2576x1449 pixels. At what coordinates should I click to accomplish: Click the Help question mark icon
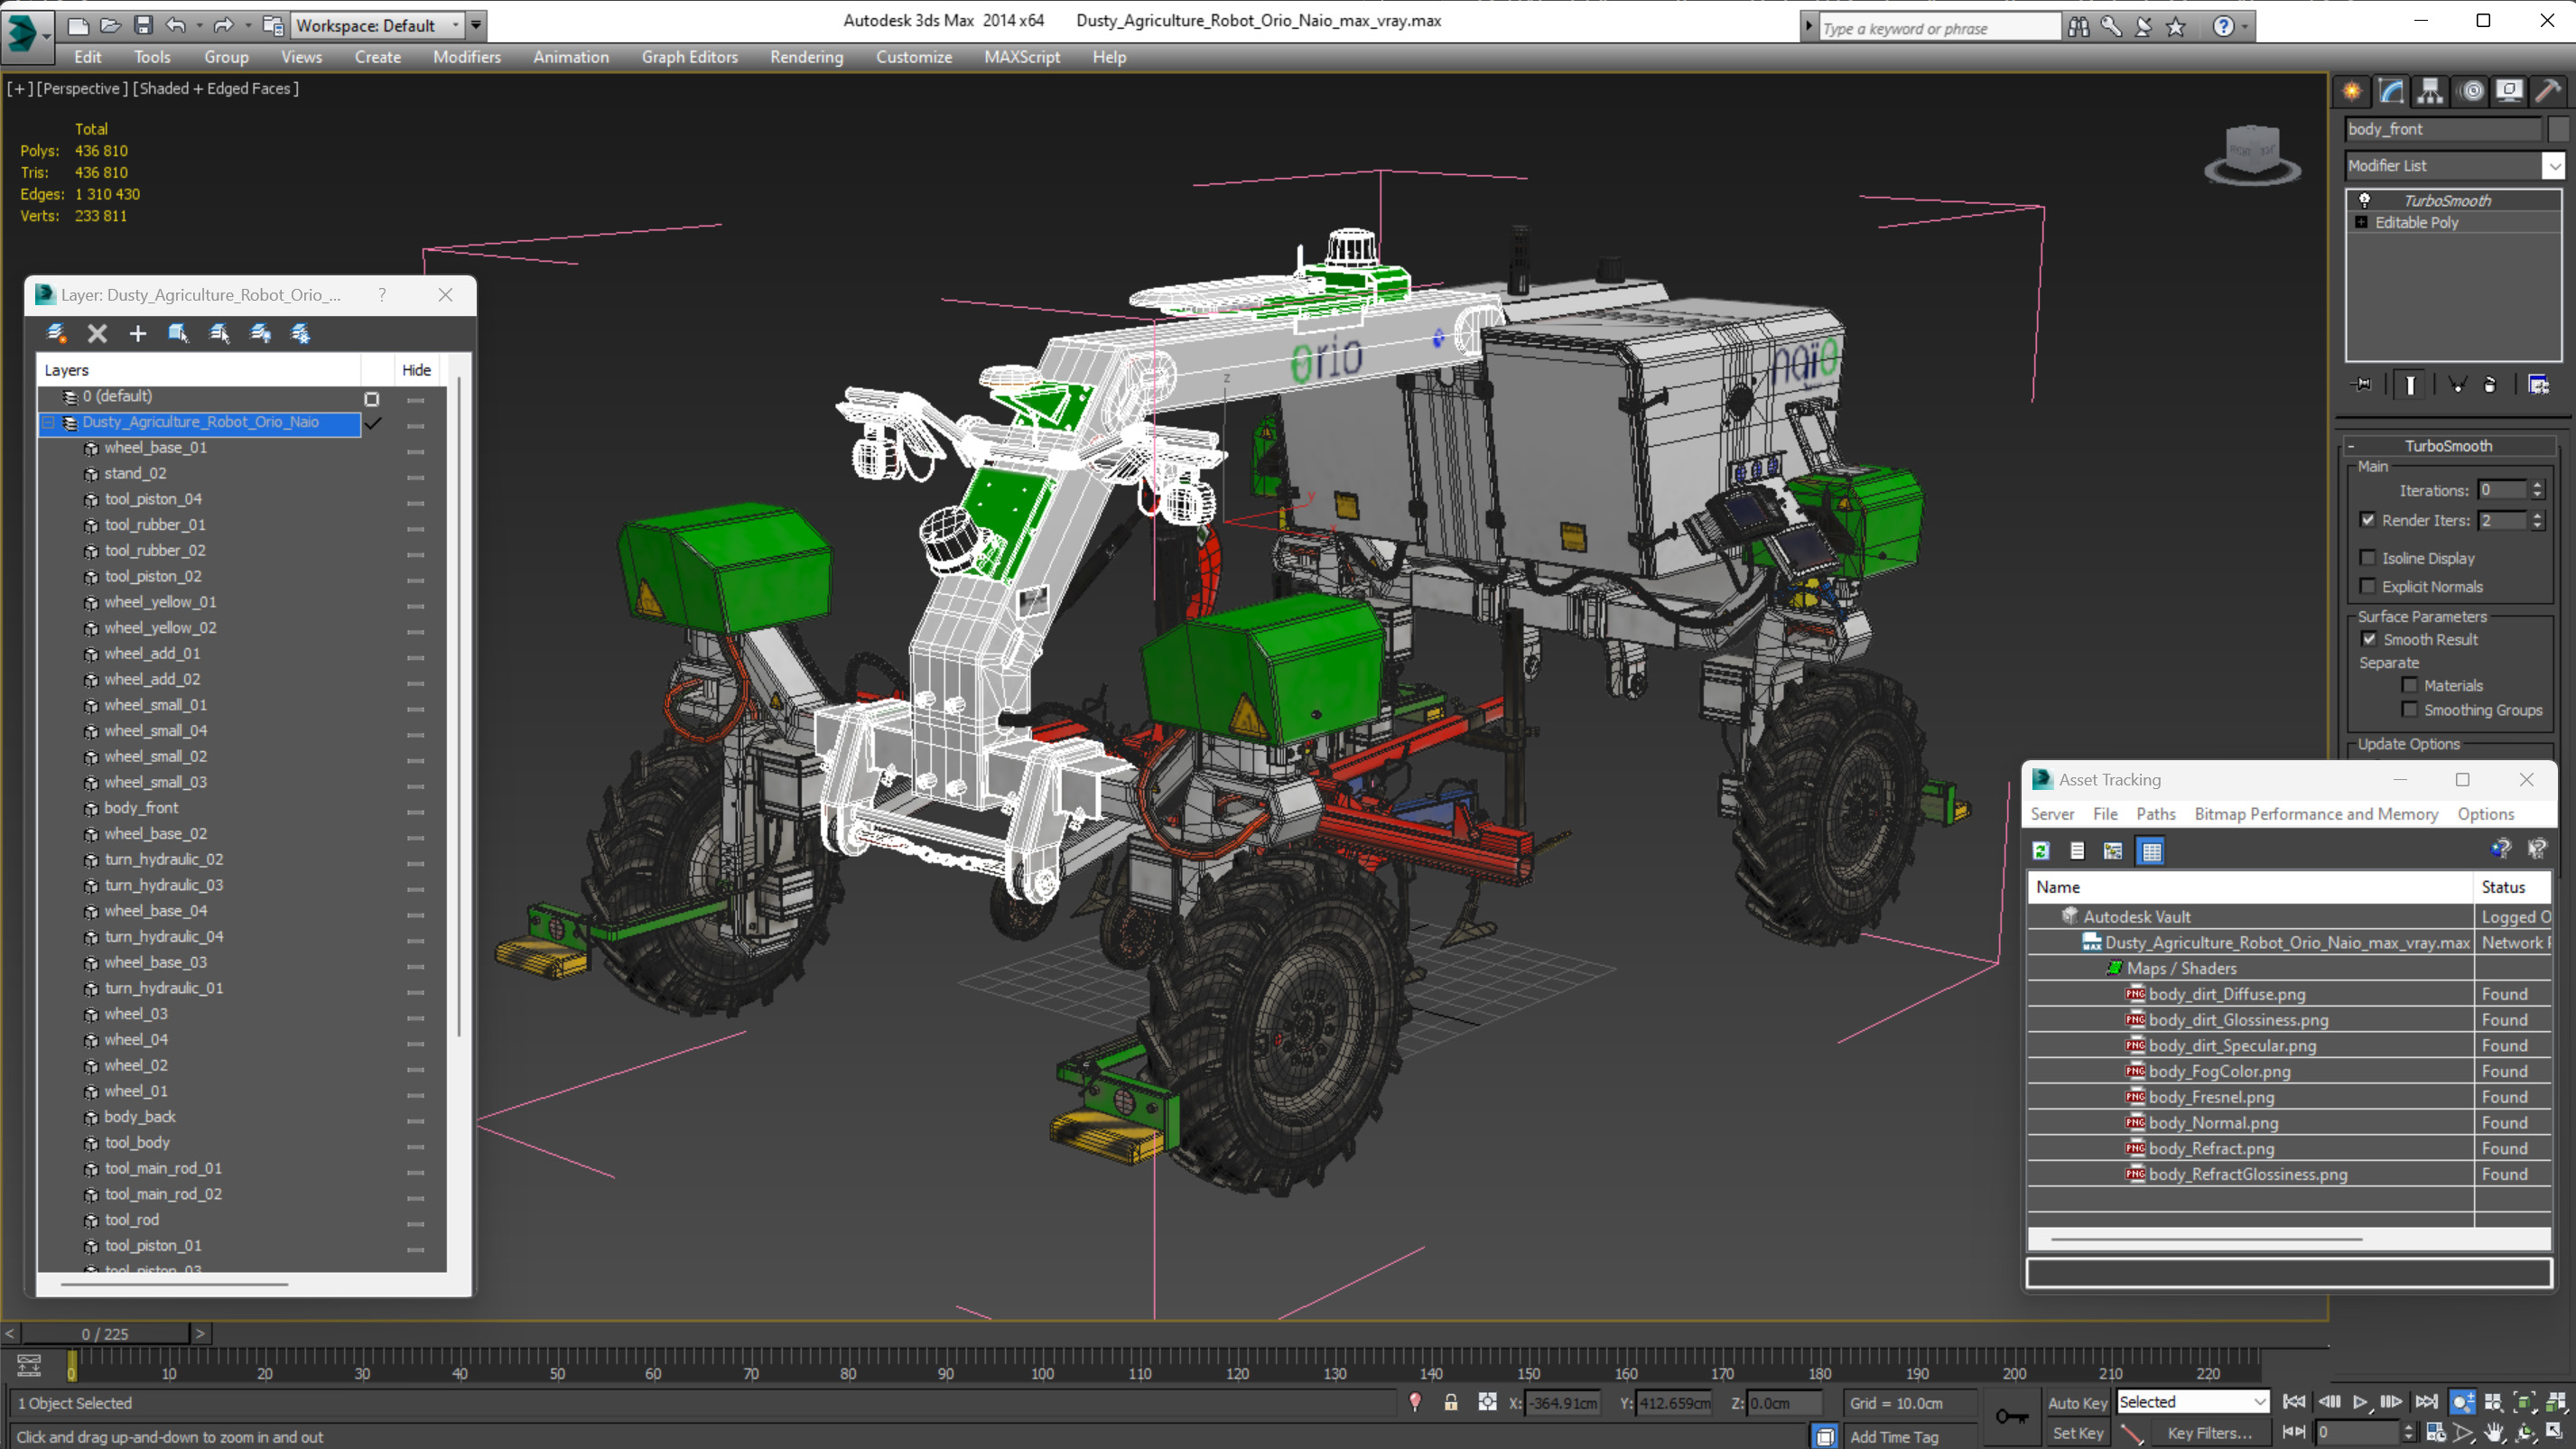pos(2222,27)
